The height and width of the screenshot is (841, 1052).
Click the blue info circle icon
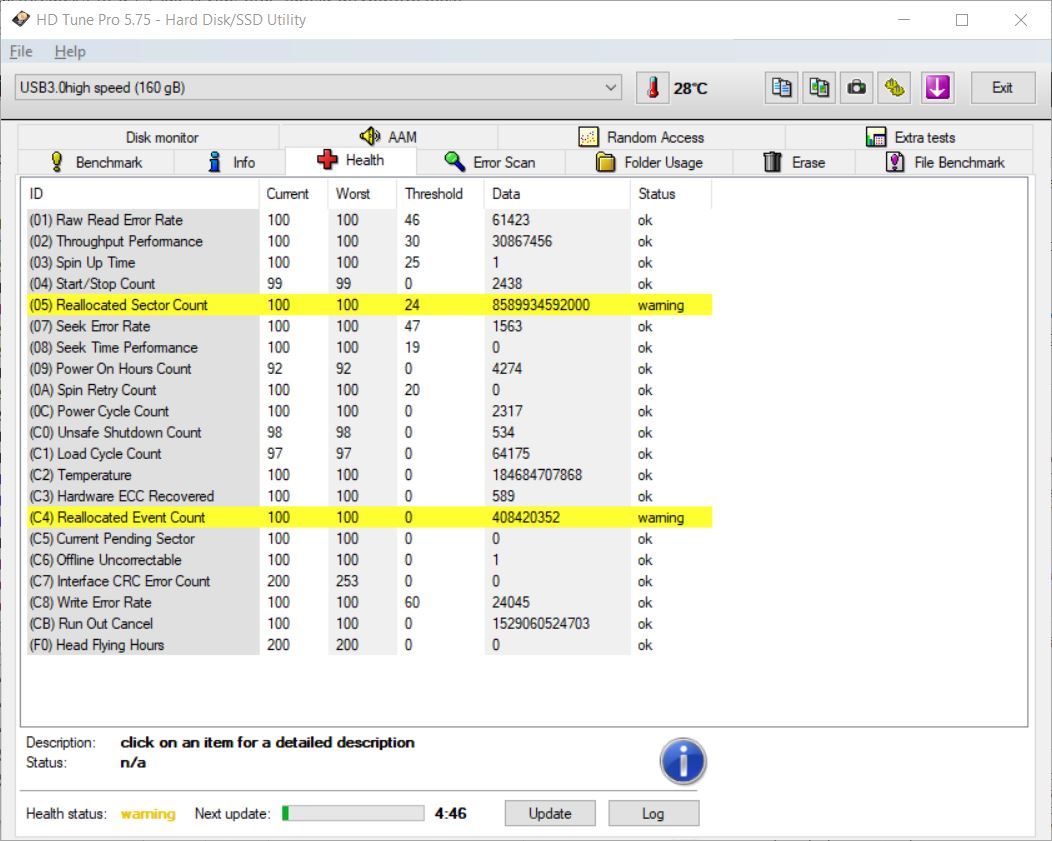tap(683, 762)
